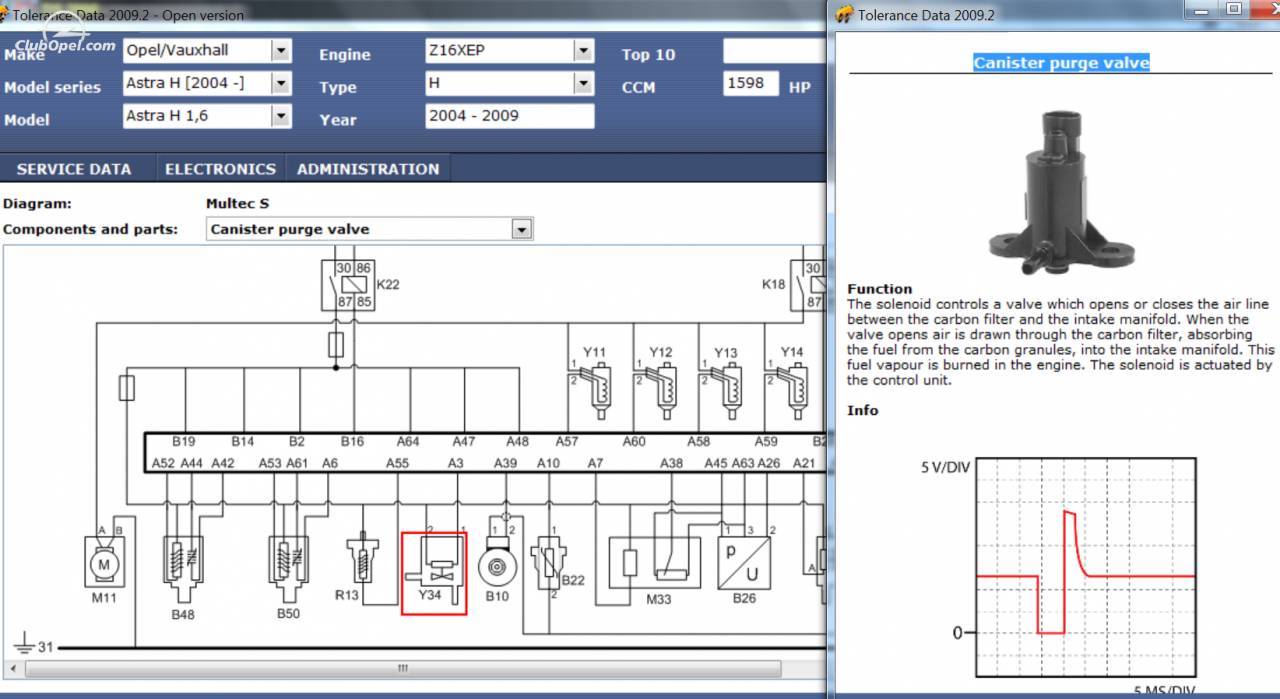The image size is (1280, 699).
Task: Click the Info heading in info window
Action: click(x=863, y=410)
